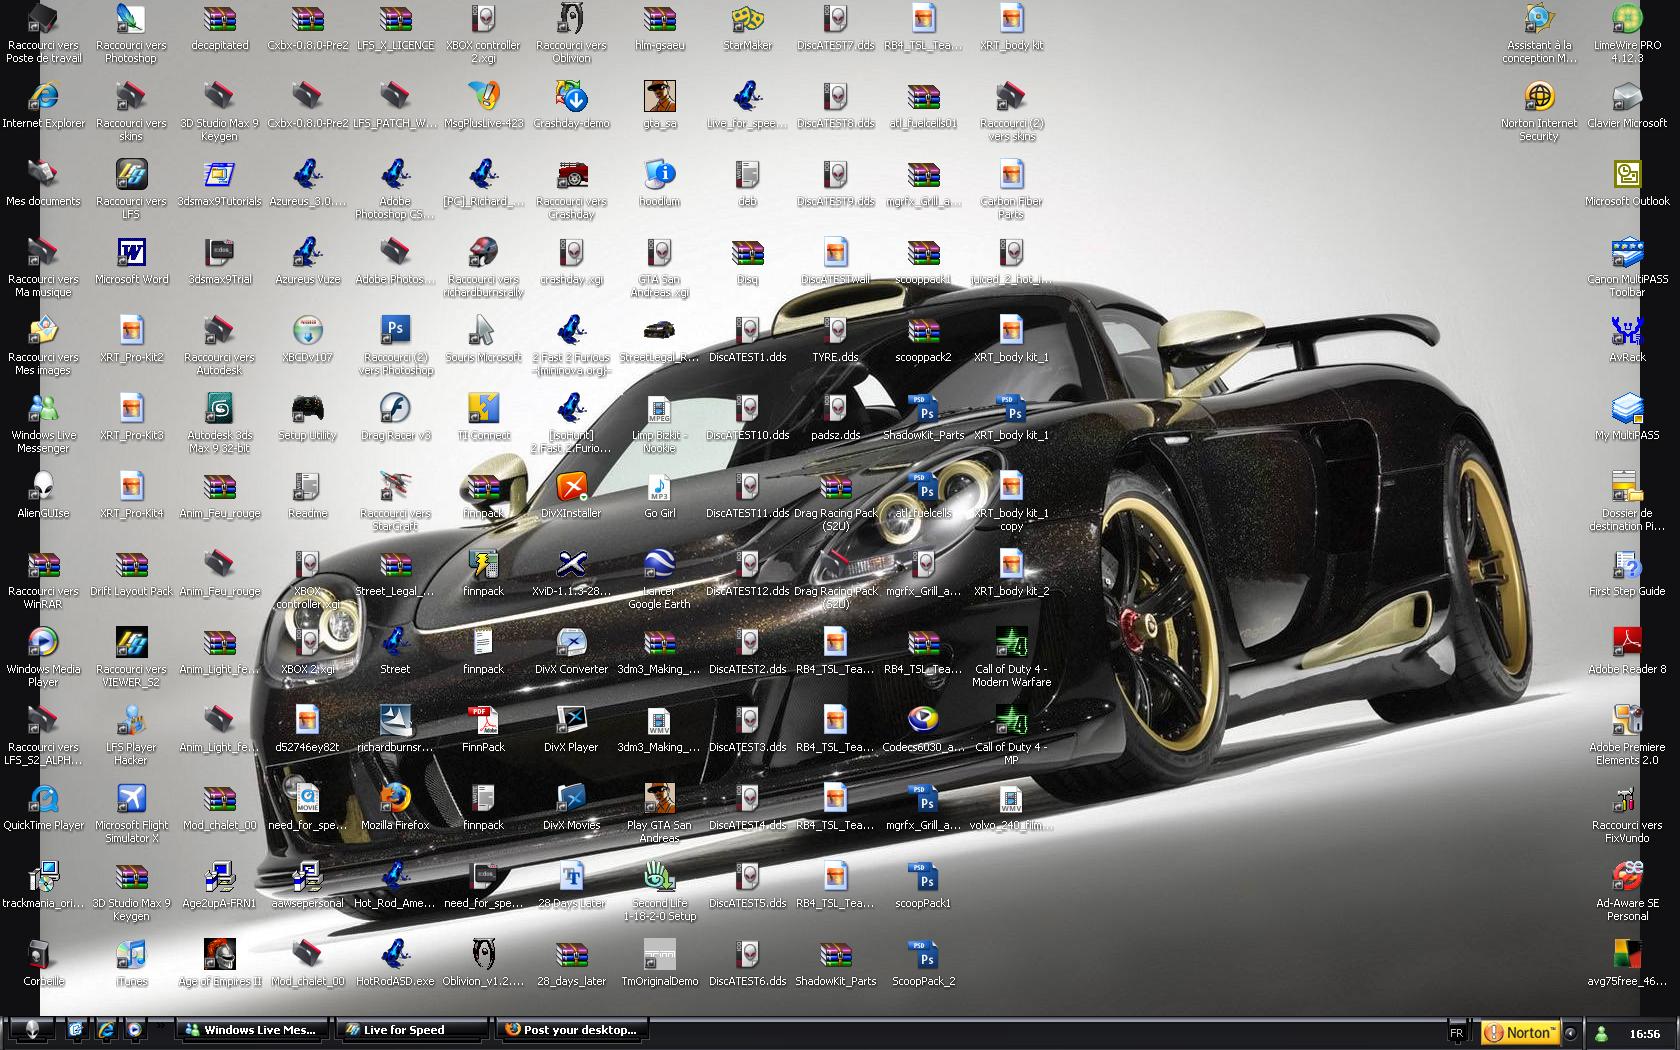Click the taskbar clock showing 16:56
Screen dimensions: 1680x1050
tap(1644, 1034)
